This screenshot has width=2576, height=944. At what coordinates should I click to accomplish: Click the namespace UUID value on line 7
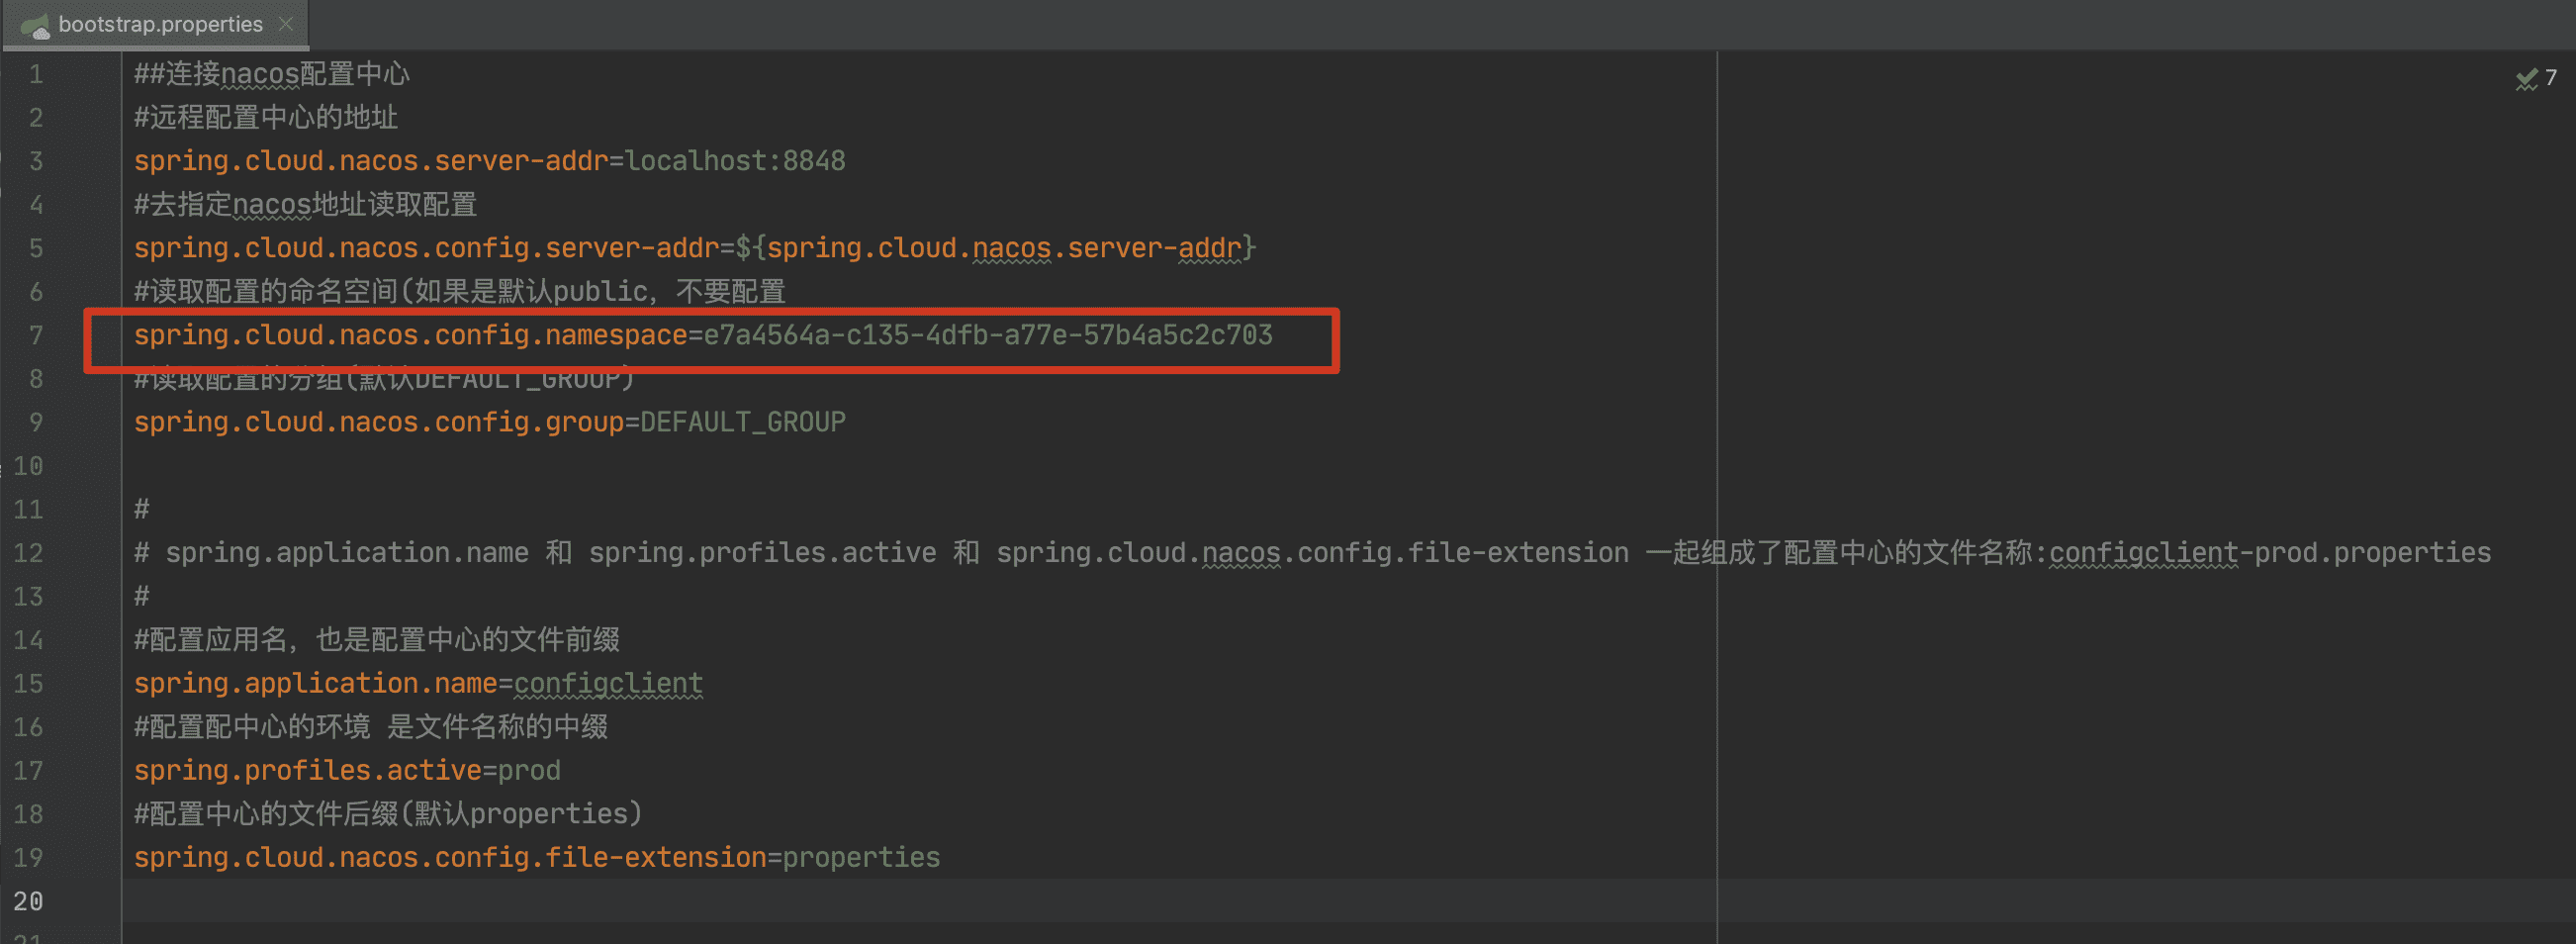(x=987, y=335)
